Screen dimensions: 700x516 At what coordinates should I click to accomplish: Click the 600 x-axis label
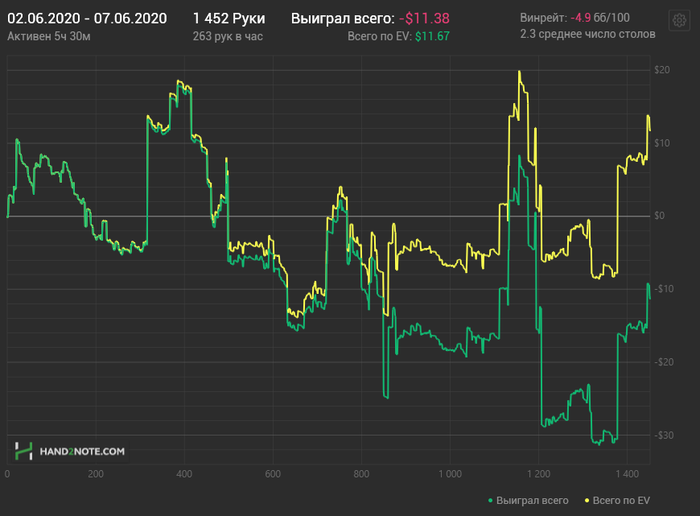tap(273, 474)
